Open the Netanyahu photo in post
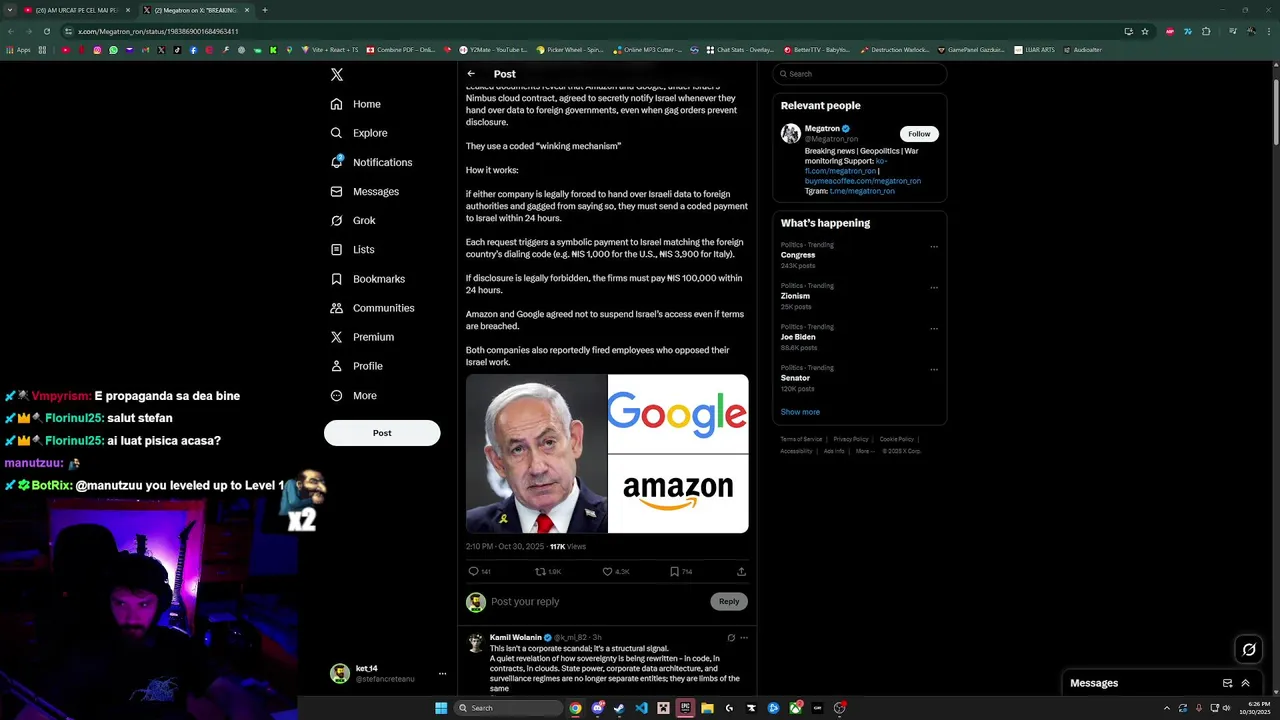This screenshot has width=1280, height=720. click(536, 454)
